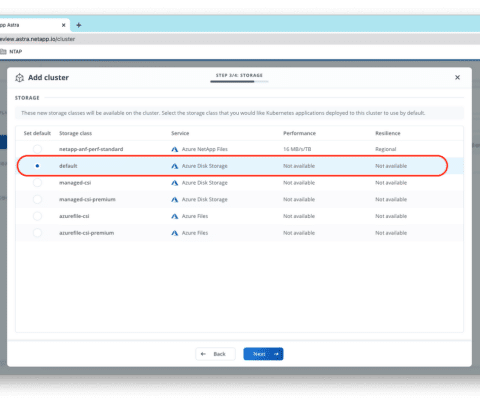This screenshot has width=480, height=405.
Task: Click the Performance column header
Action: point(299,133)
